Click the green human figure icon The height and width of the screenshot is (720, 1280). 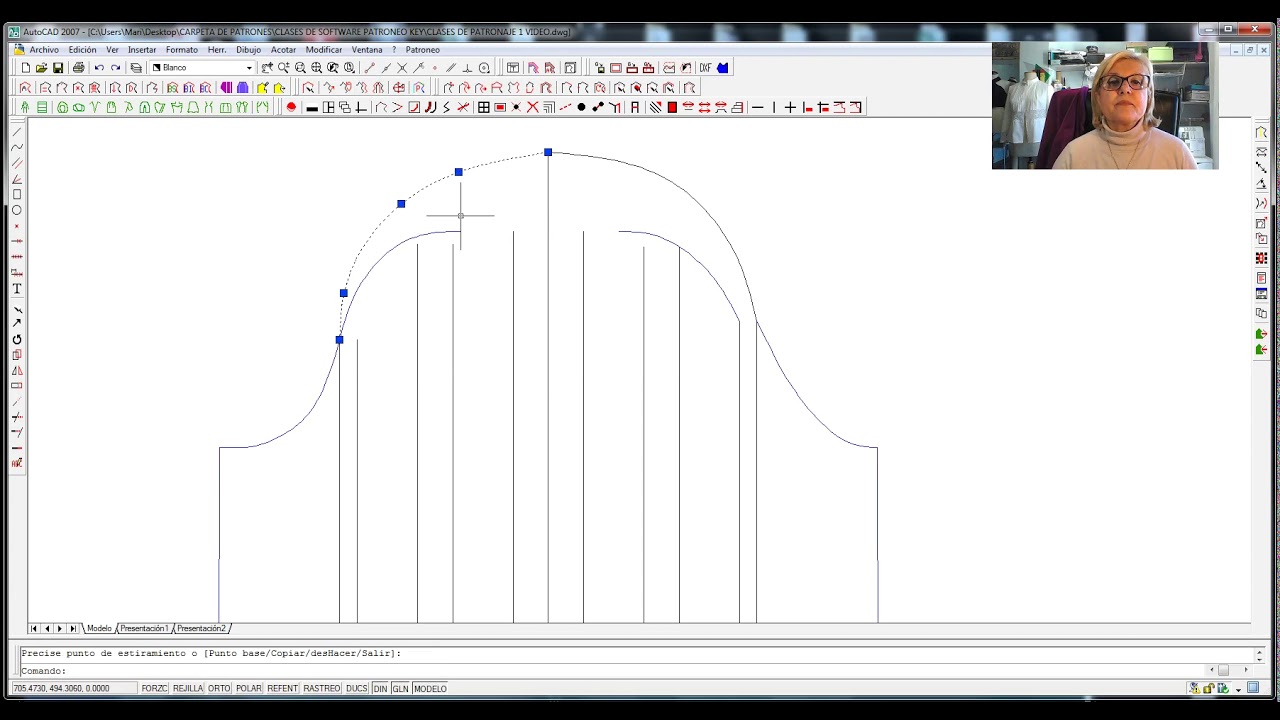click(x=25, y=107)
